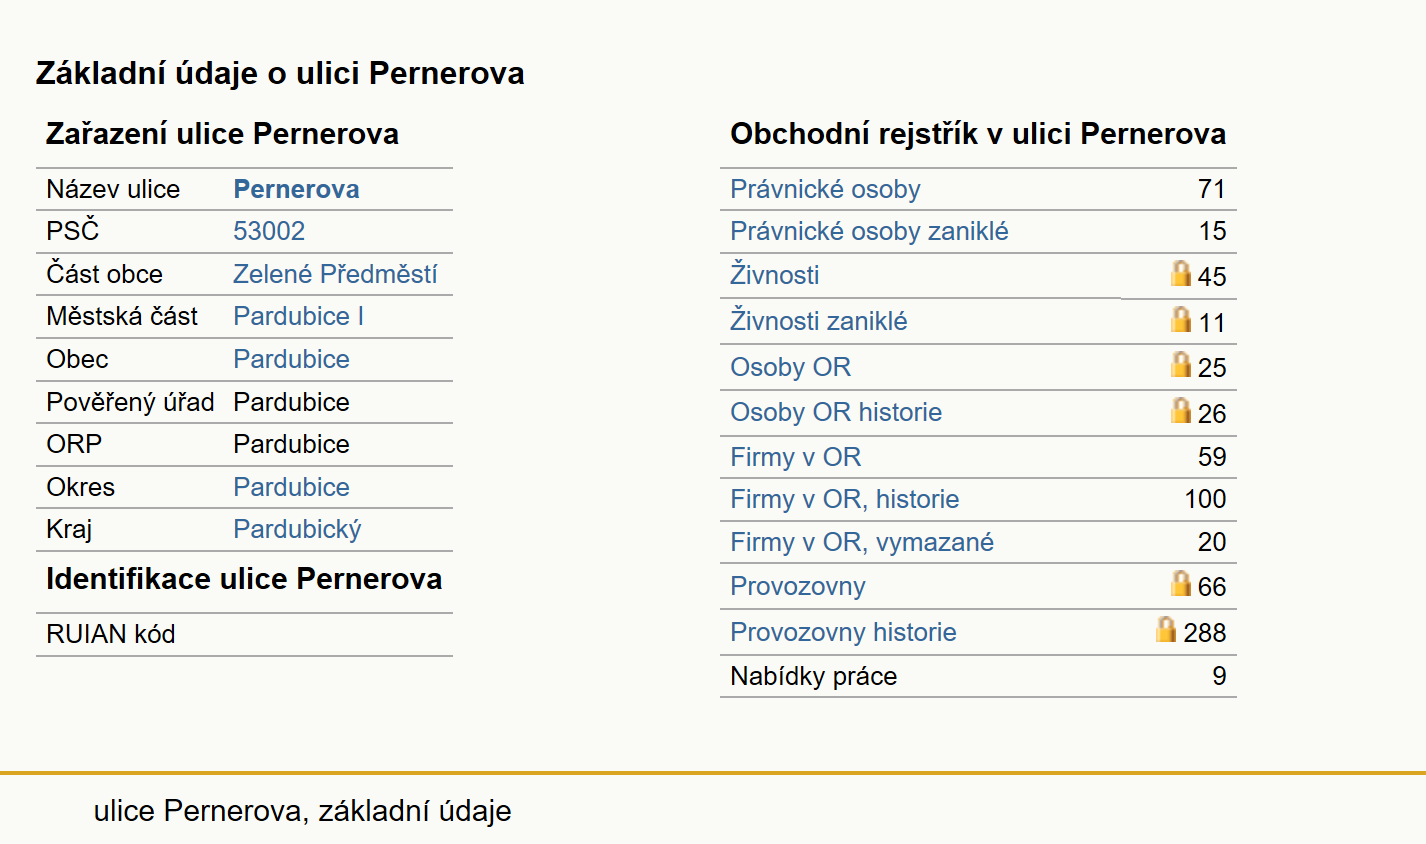Open the Zelené Předměstí link
Image resolution: width=1426 pixels, height=844 pixels.
click(x=335, y=274)
